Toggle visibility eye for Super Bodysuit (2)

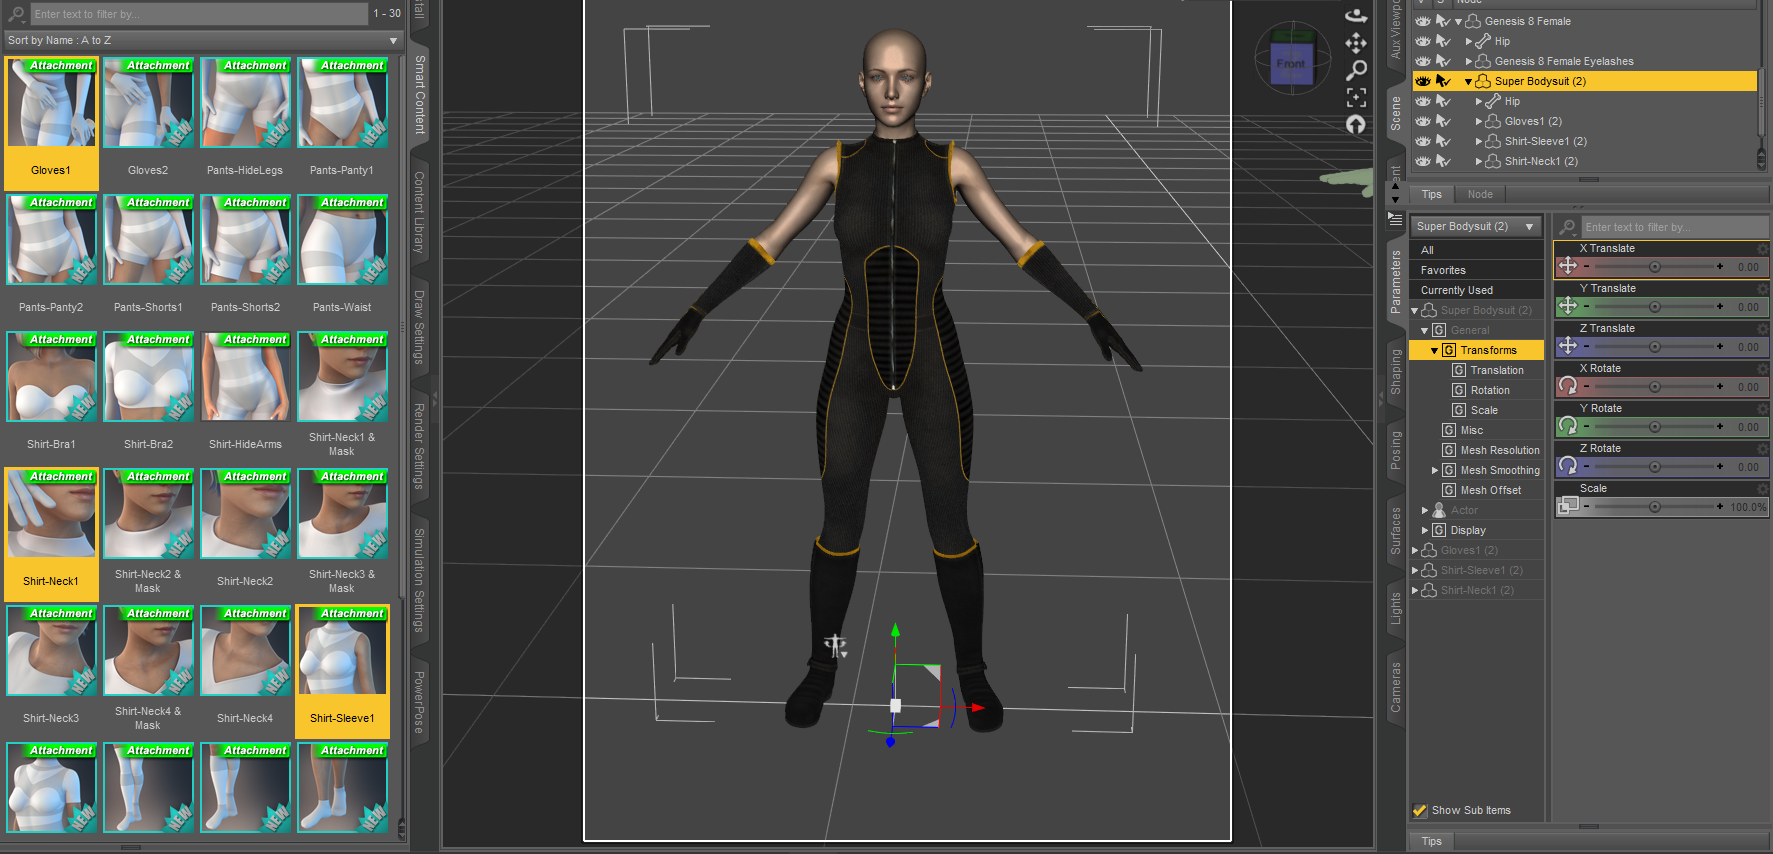point(1423,81)
